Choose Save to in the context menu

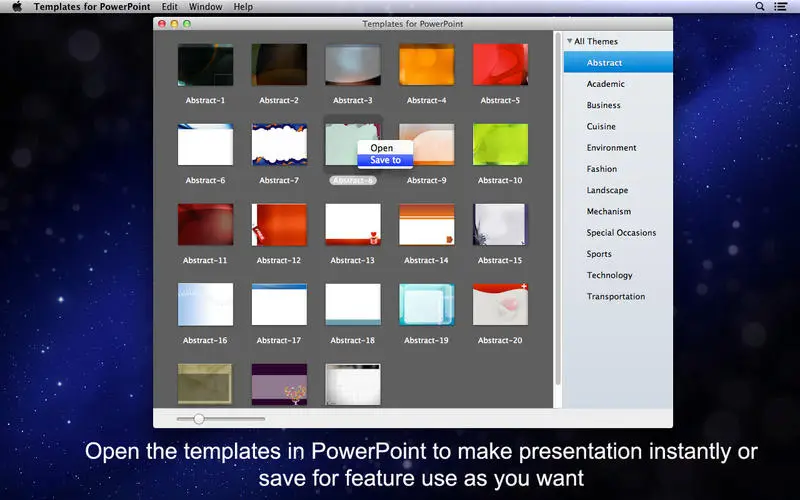click(385, 160)
